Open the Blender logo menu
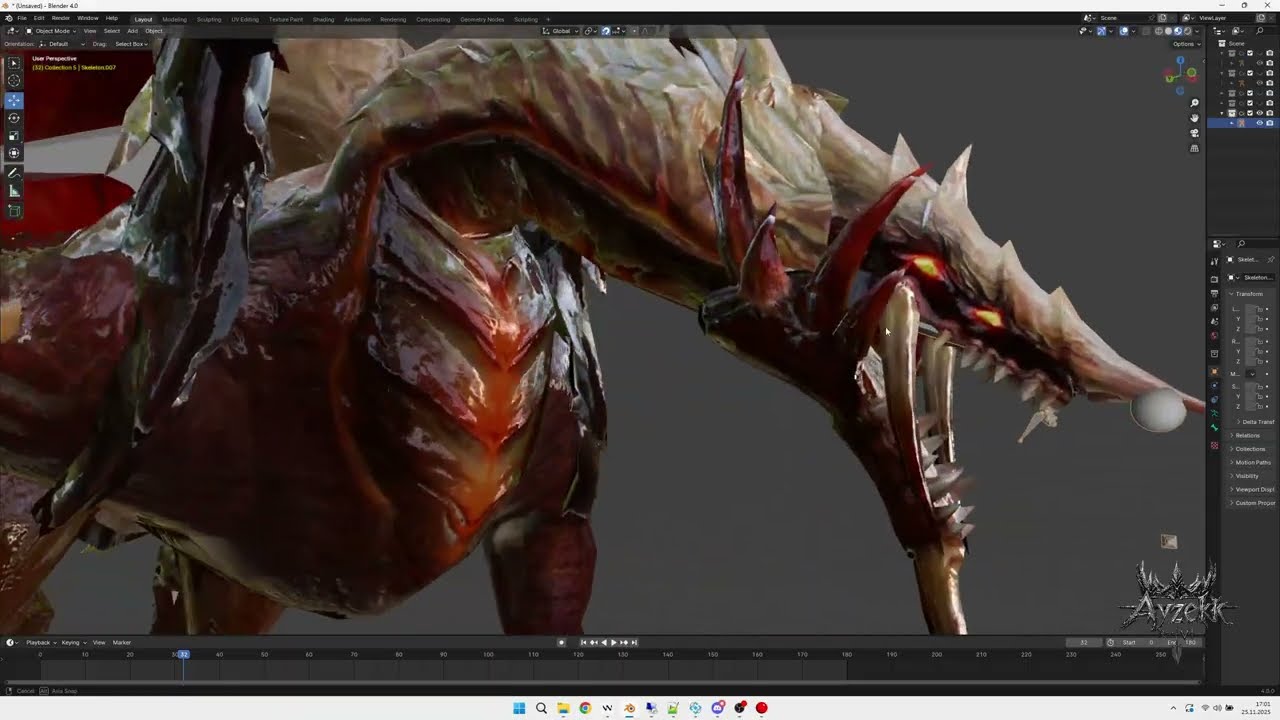Screen dimensions: 1280x720 [9, 18]
